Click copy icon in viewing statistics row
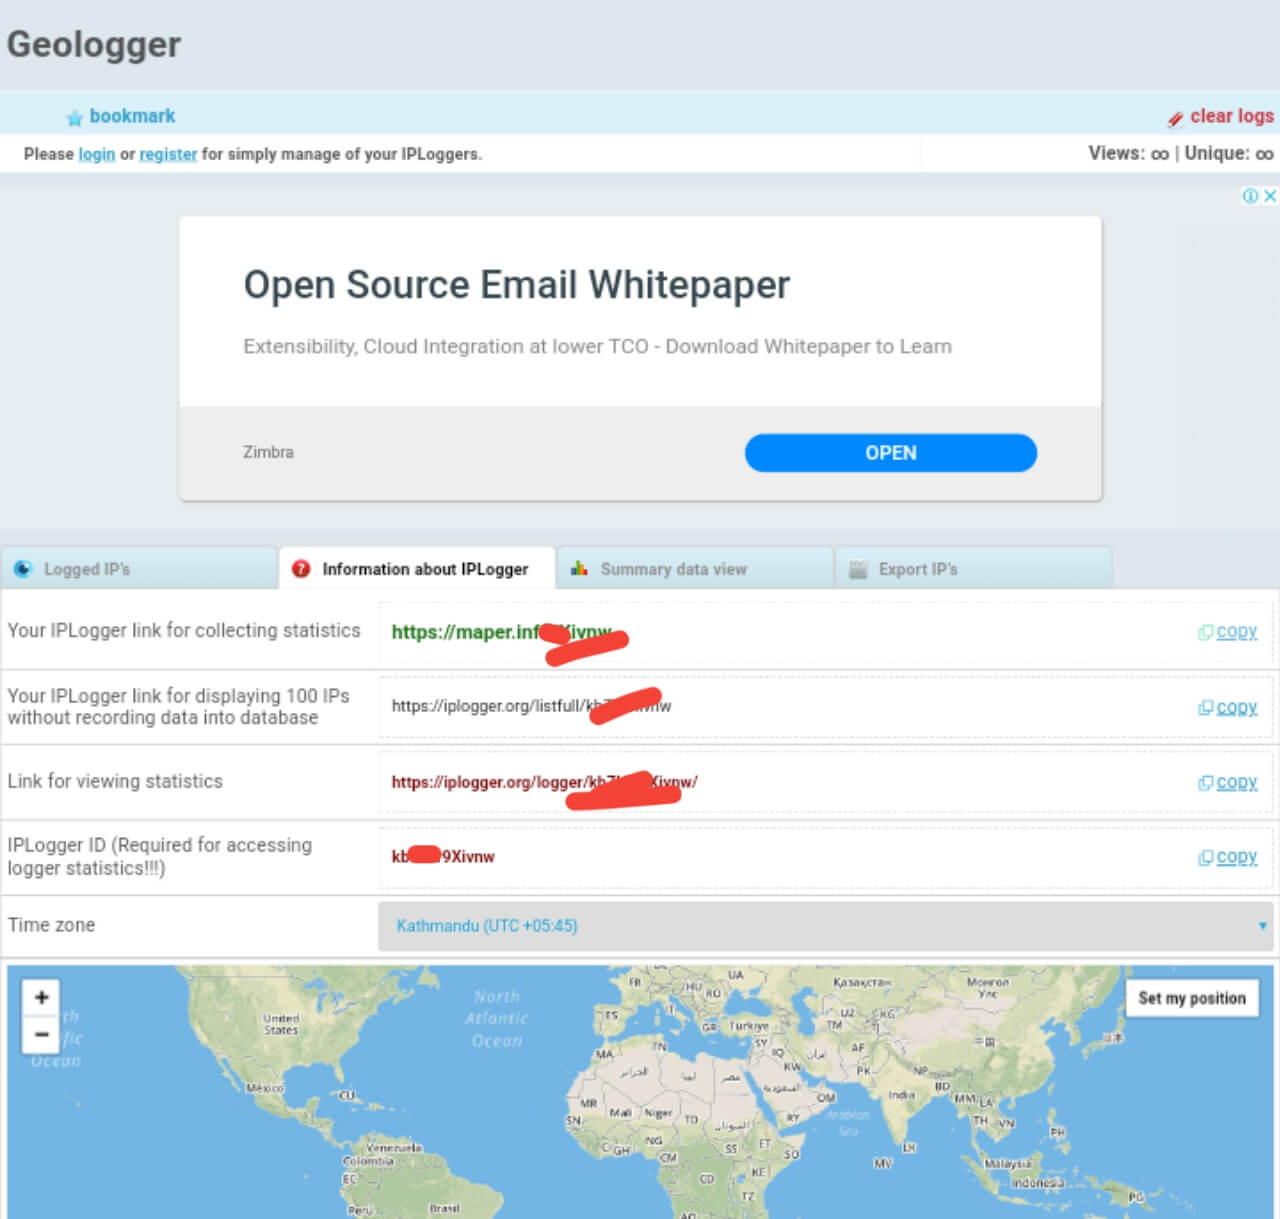This screenshot has width=1280, height=1219. [x=1206, y=783]
